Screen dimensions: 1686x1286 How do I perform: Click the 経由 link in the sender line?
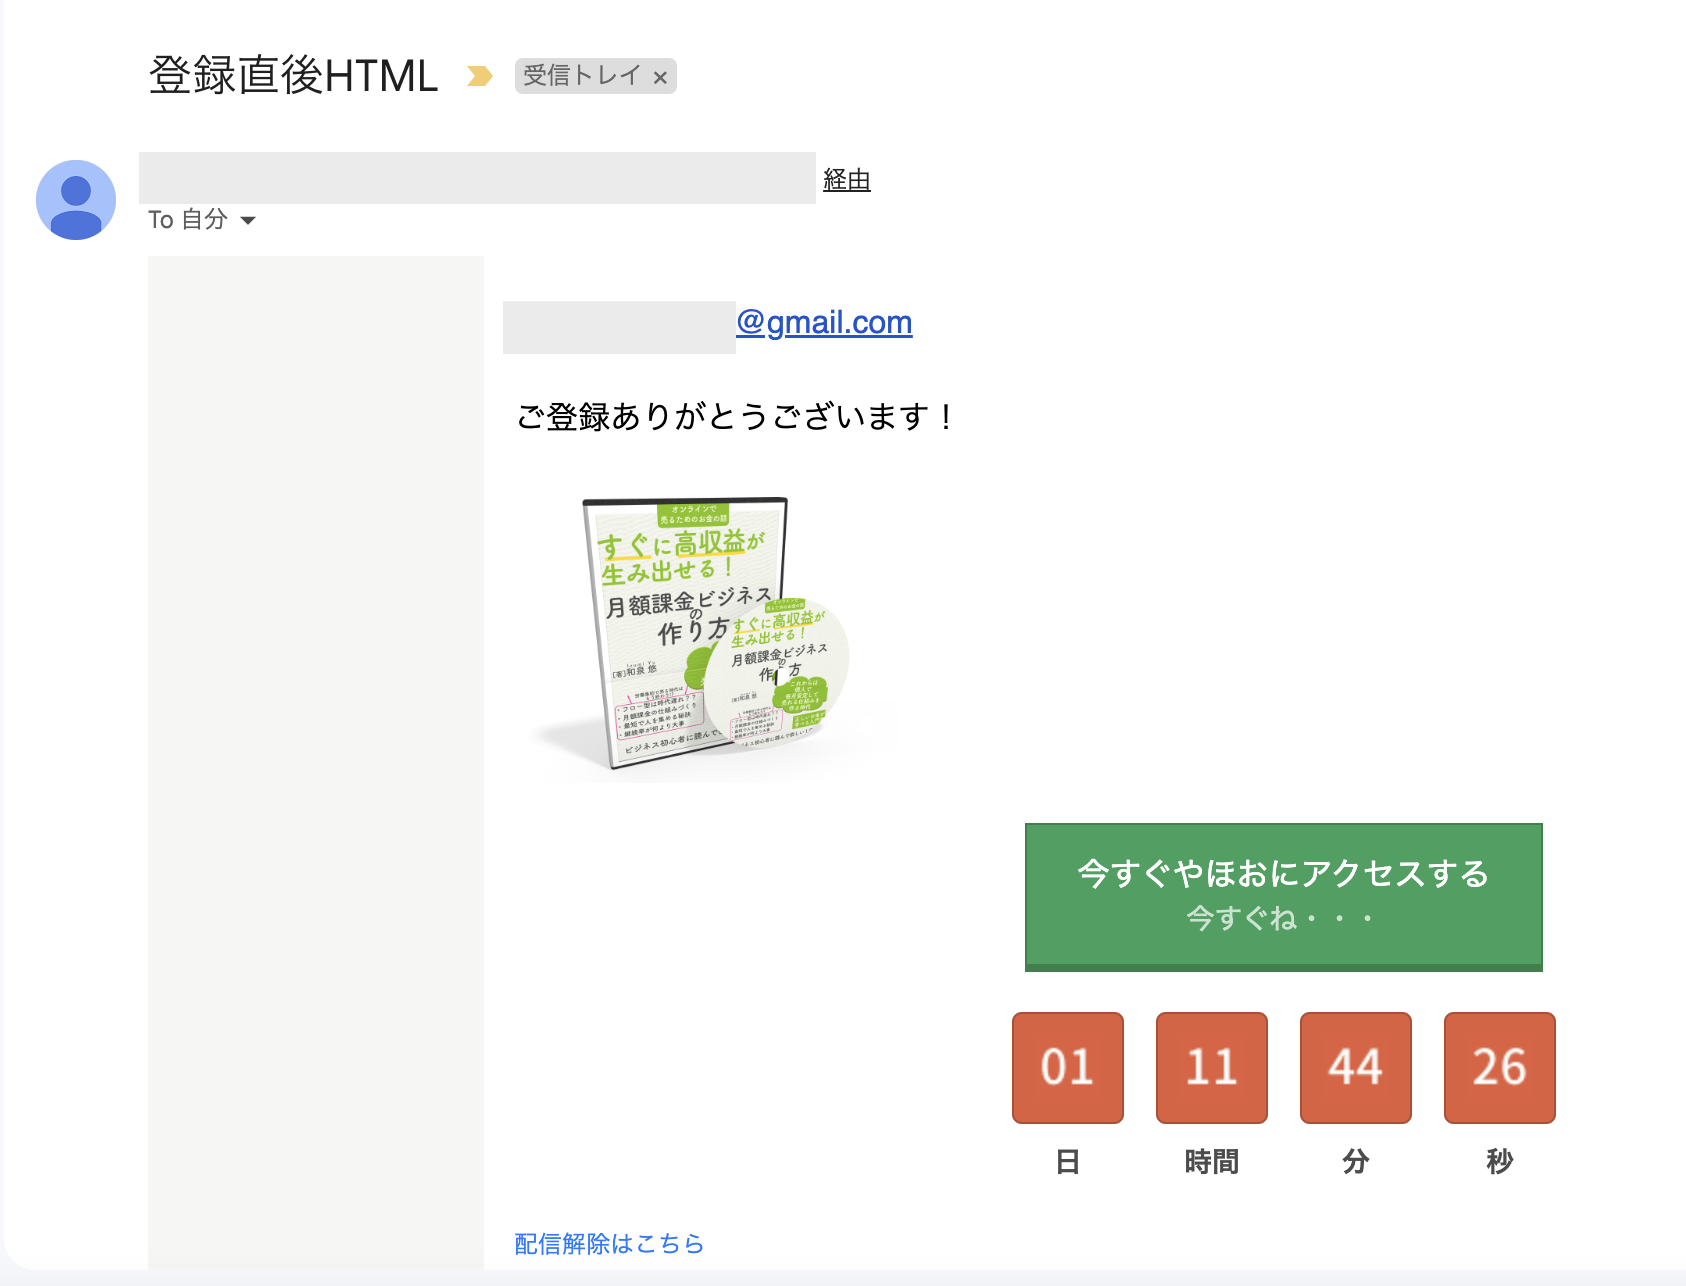click(846, 180)
